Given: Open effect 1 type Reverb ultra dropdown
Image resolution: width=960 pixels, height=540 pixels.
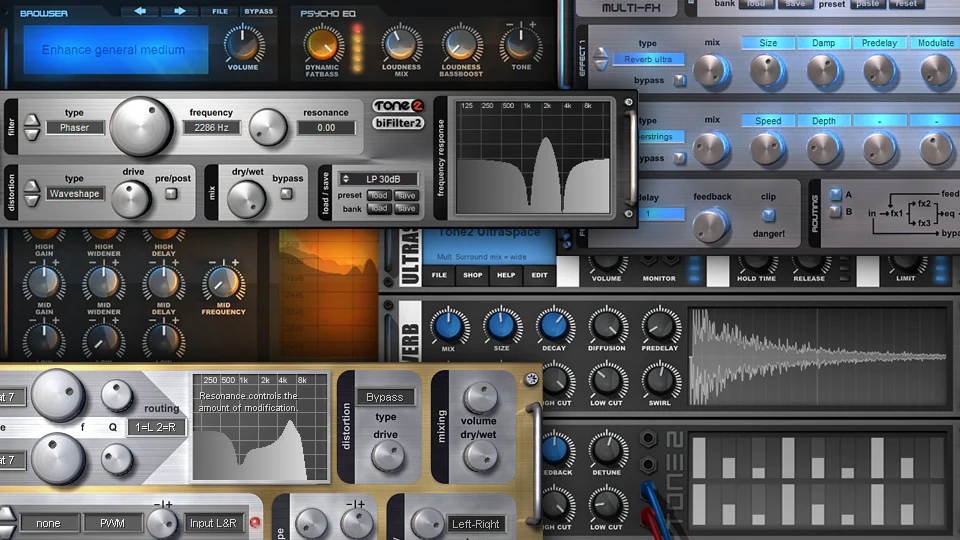Looking at the screenshot, I should 648,59.
